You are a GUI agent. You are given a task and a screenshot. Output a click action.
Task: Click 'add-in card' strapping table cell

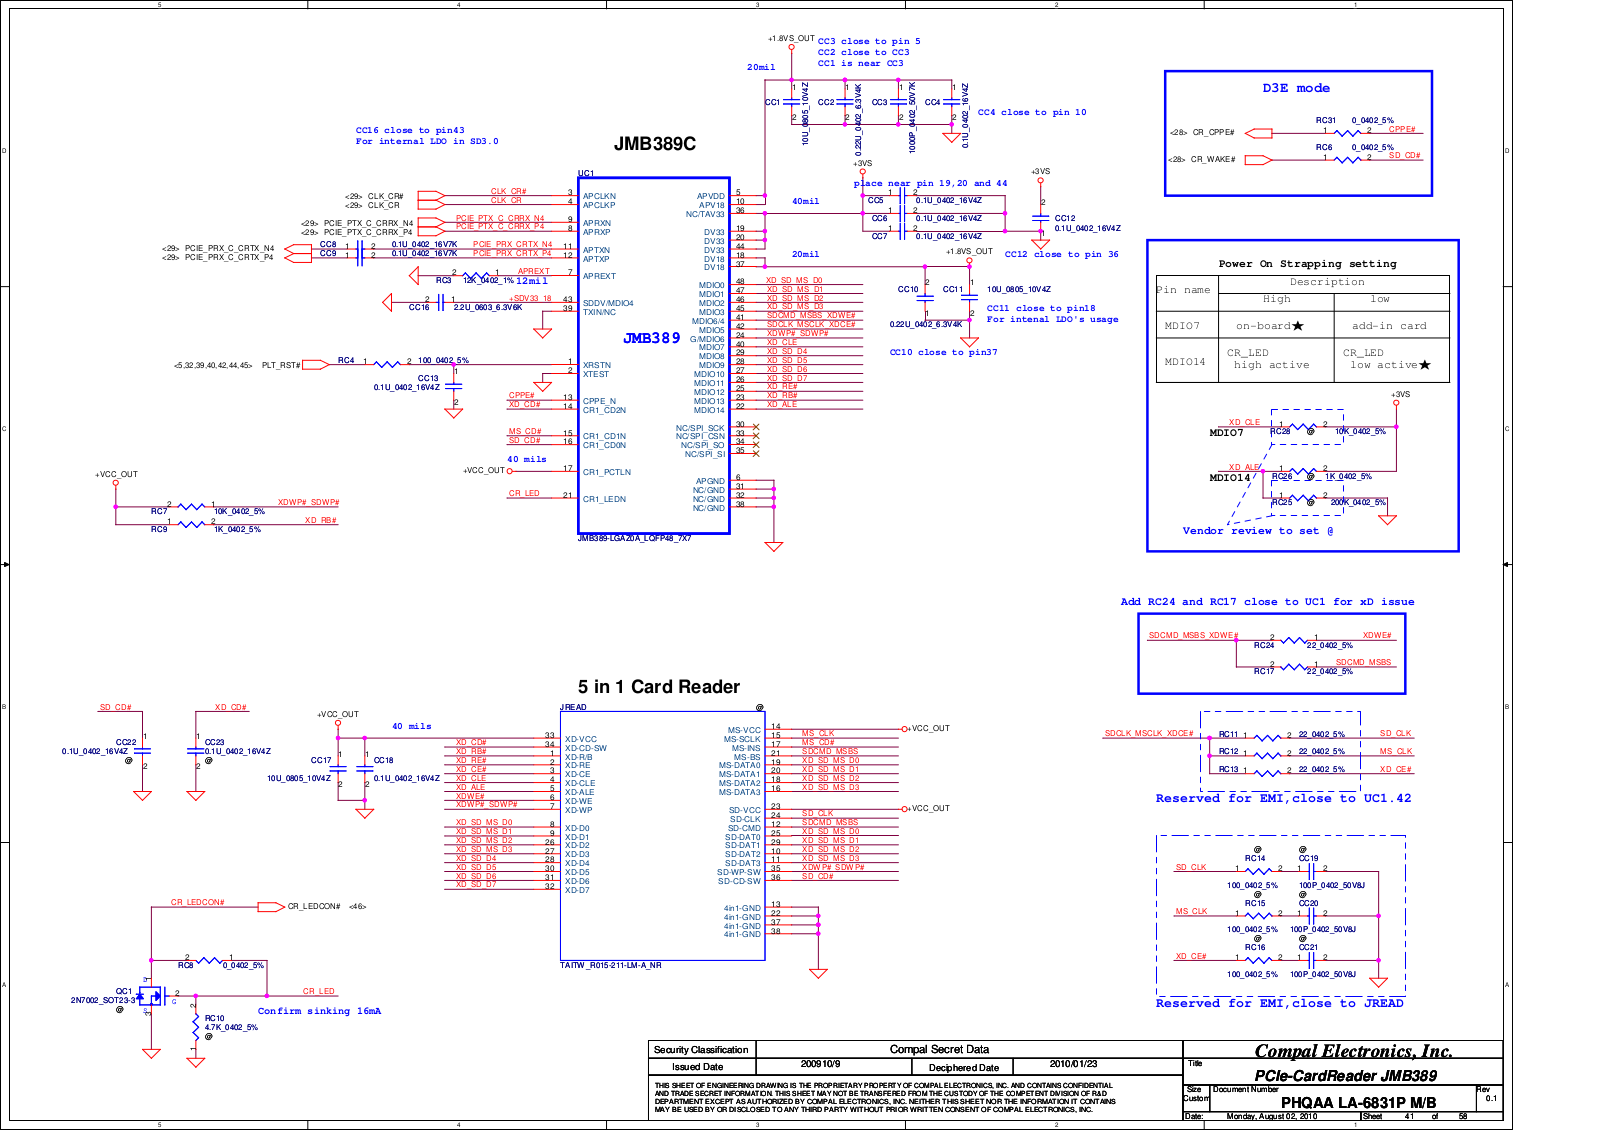1389,326
